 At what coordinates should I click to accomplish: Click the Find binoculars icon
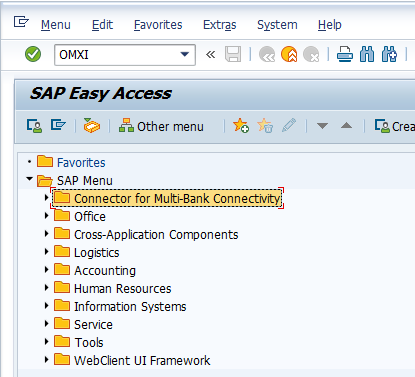367,54
